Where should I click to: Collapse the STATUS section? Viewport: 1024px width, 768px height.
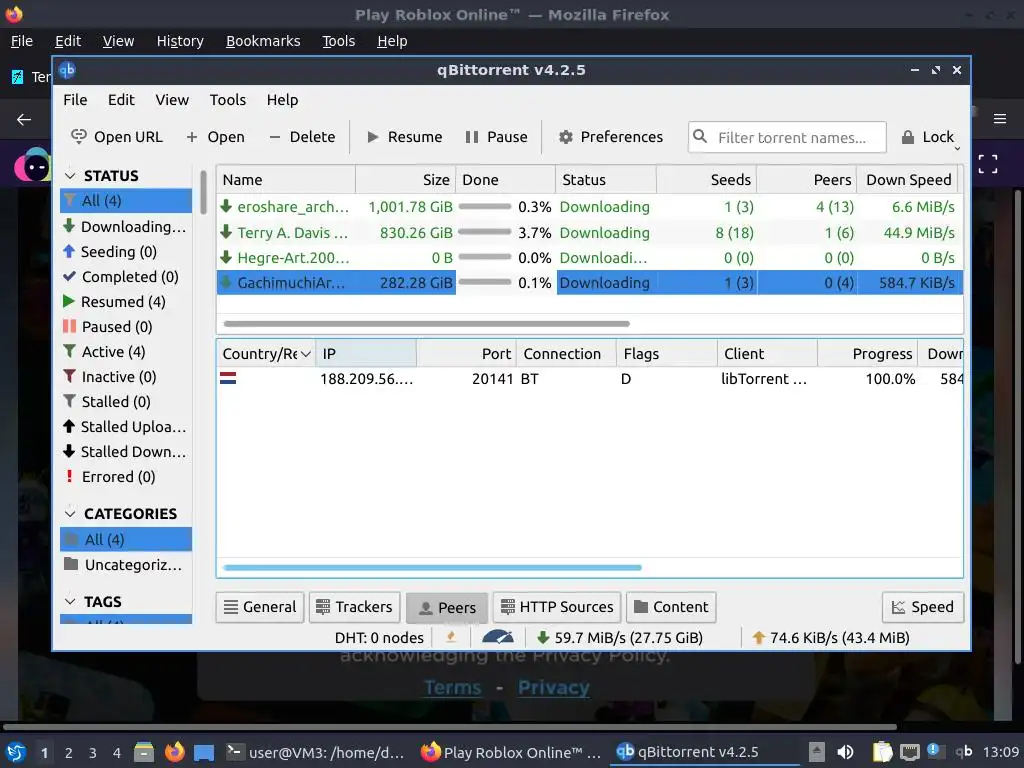(x=71, y=176)
